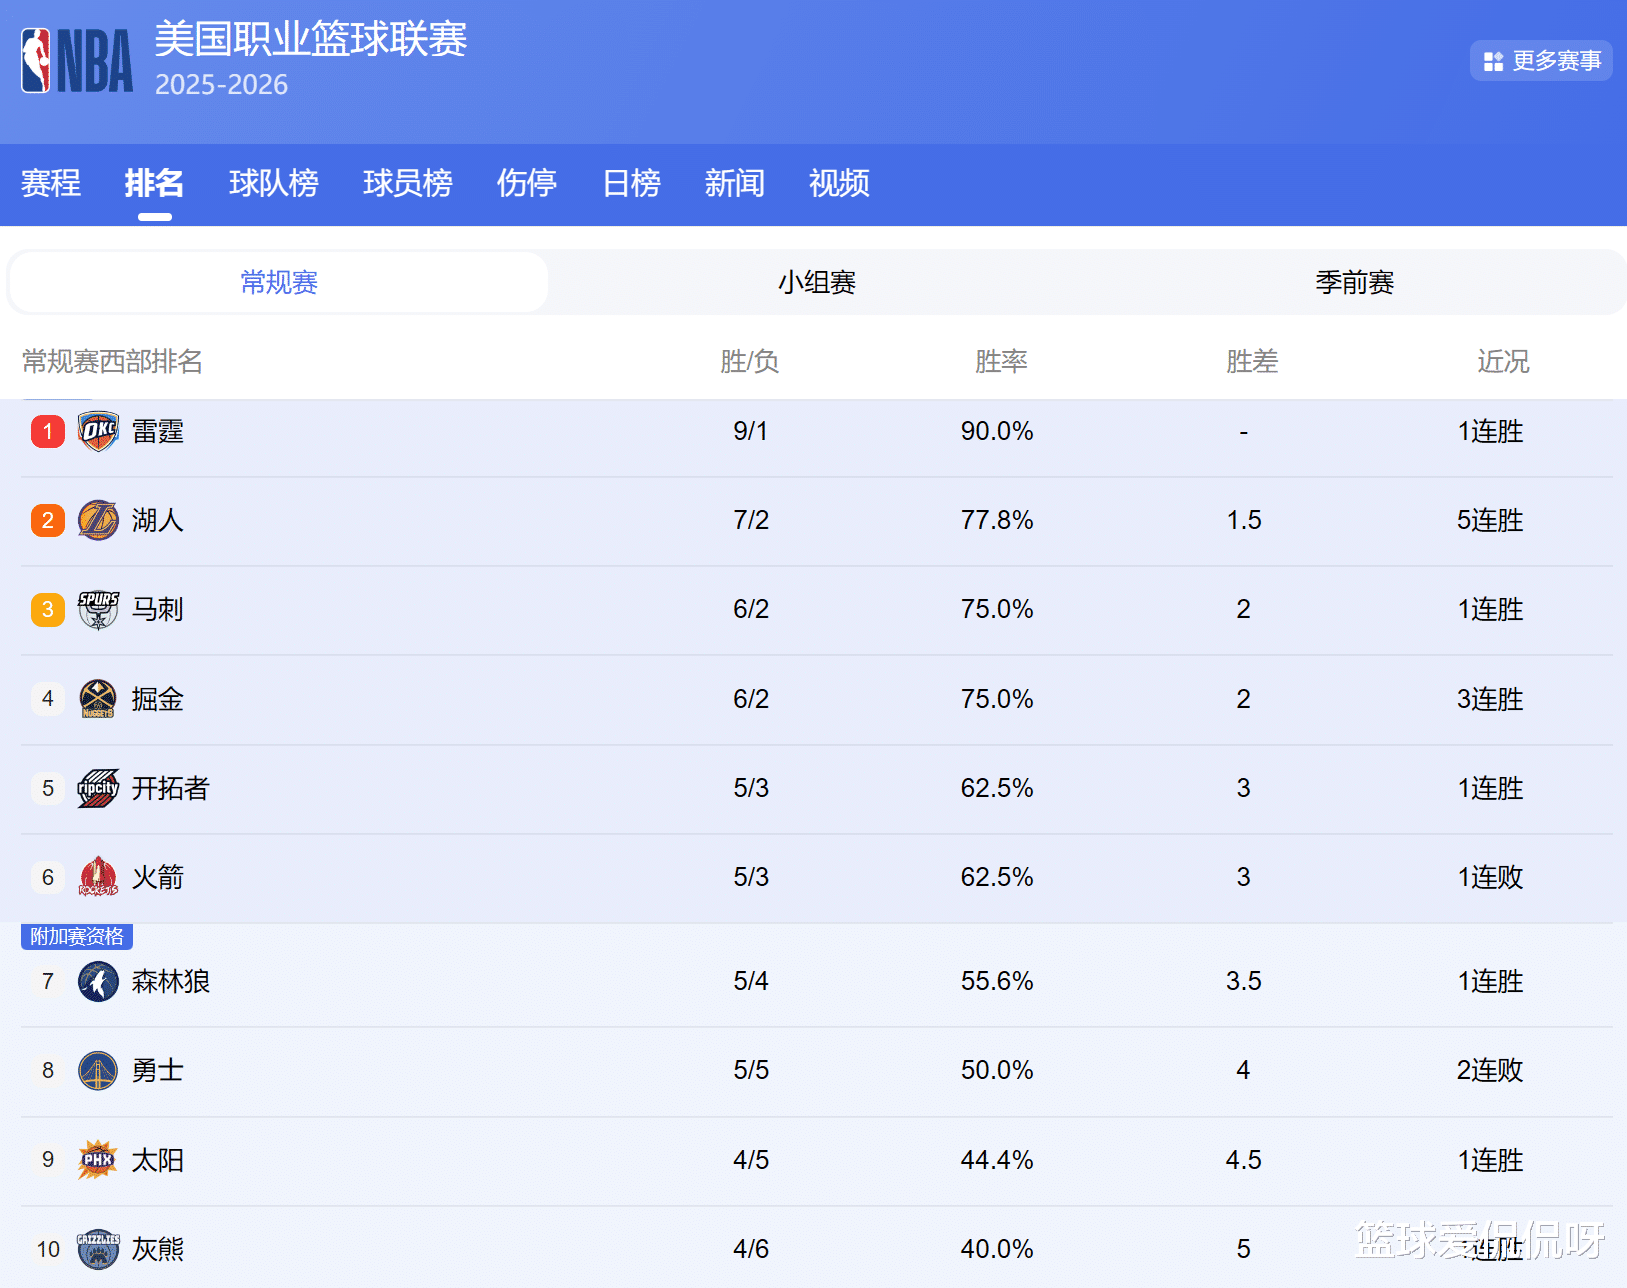Open the Rockets (火箭) team logo

[98, 877]
